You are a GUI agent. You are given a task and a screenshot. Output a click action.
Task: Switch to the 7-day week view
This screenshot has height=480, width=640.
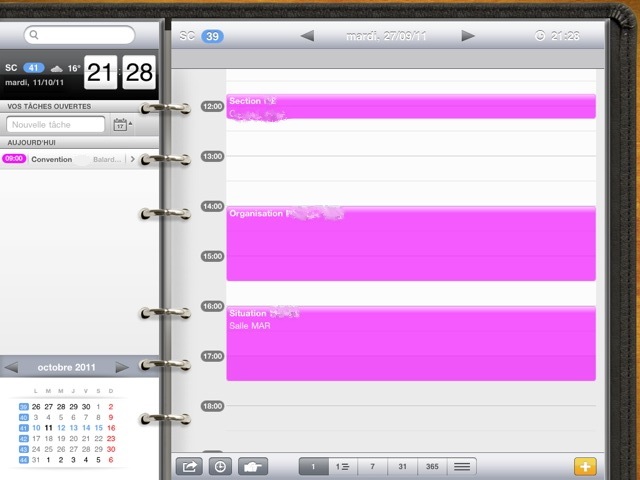point(372,466)
